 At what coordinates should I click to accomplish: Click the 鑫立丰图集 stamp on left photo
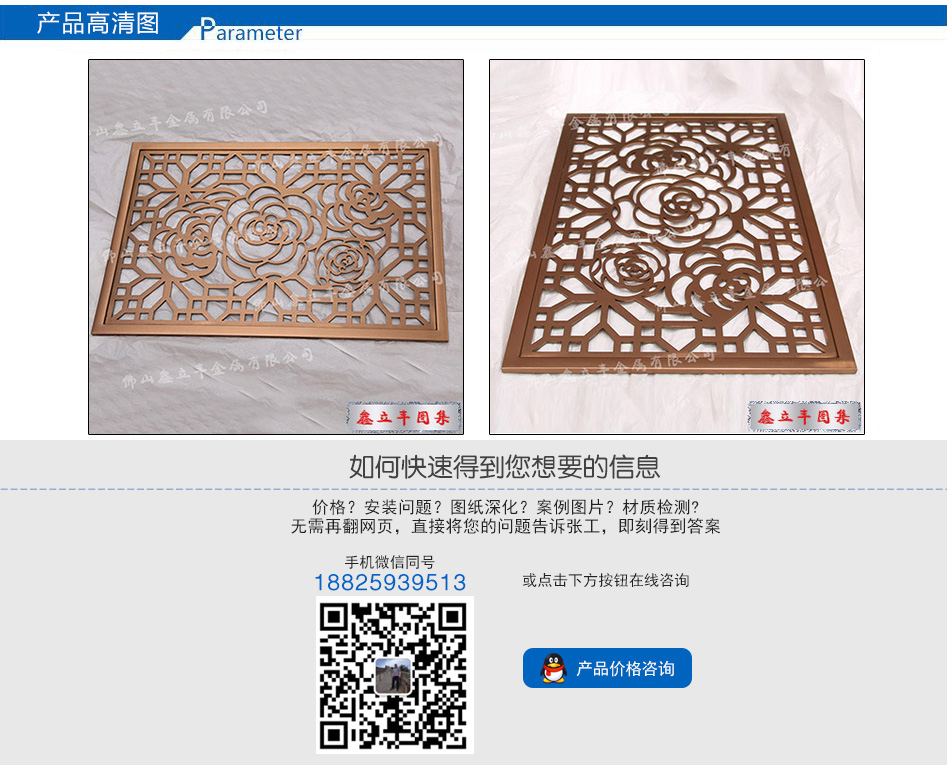coord(403,417)
